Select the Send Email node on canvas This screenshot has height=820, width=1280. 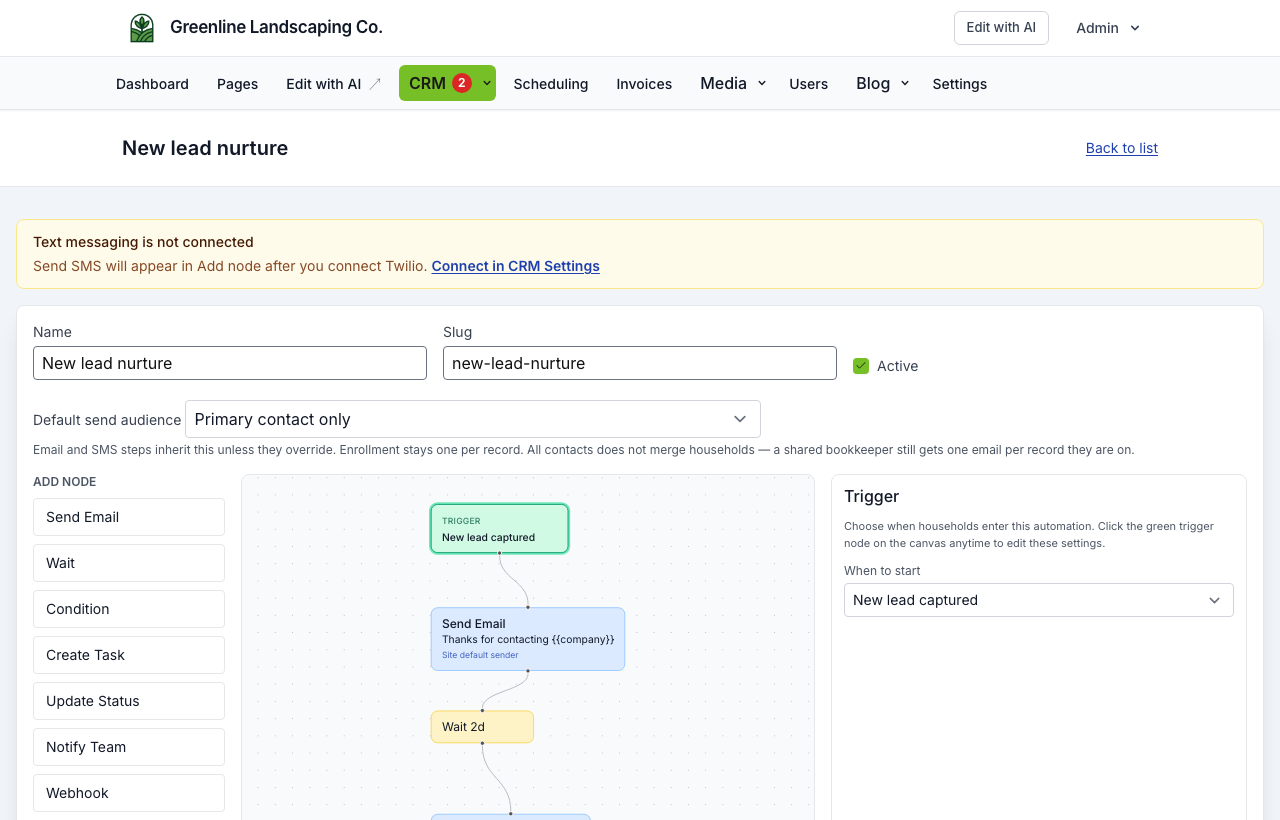[528, 639]
